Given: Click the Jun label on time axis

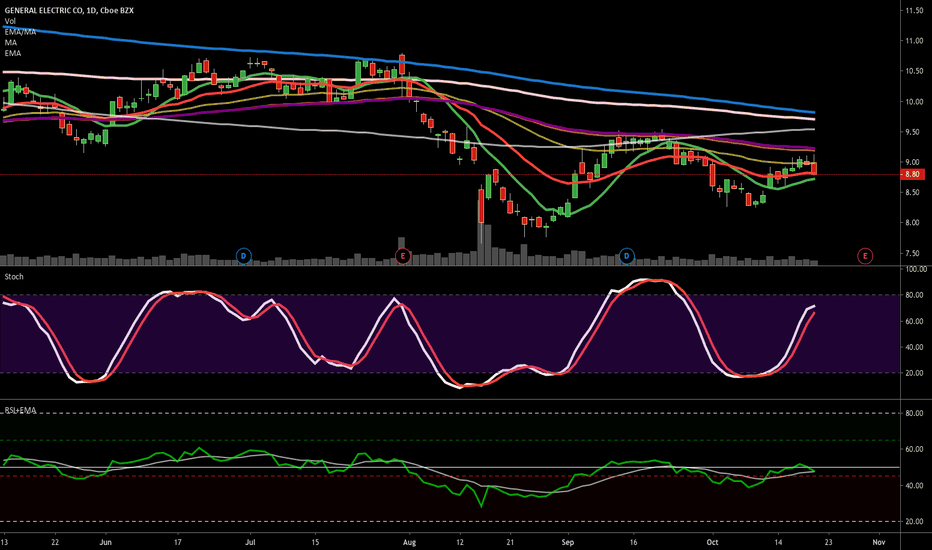Looking at the screenshot, I should [106, 542].
